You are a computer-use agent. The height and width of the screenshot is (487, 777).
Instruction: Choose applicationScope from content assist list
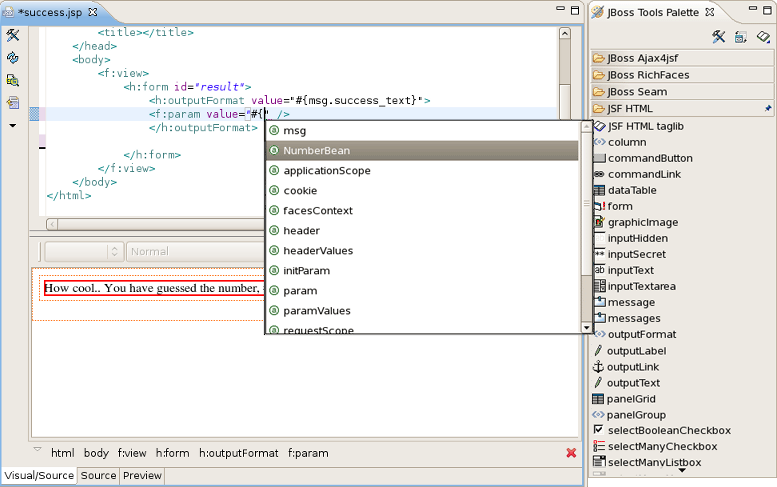(x=422, y=170)
